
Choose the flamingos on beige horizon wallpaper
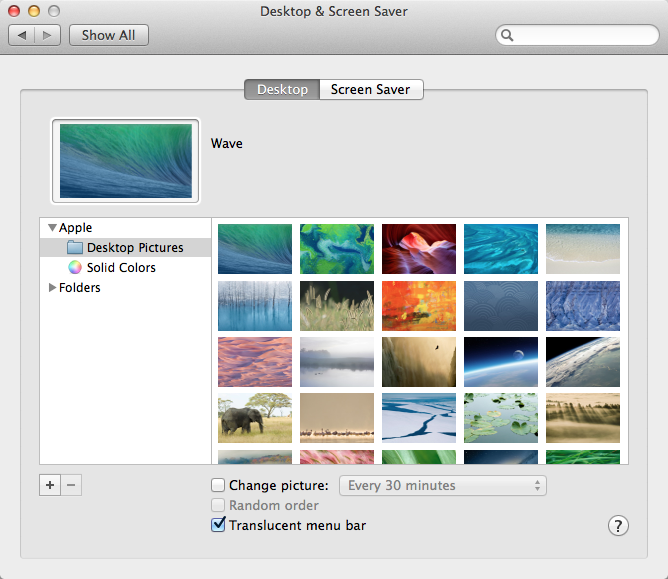click(337, 418)
